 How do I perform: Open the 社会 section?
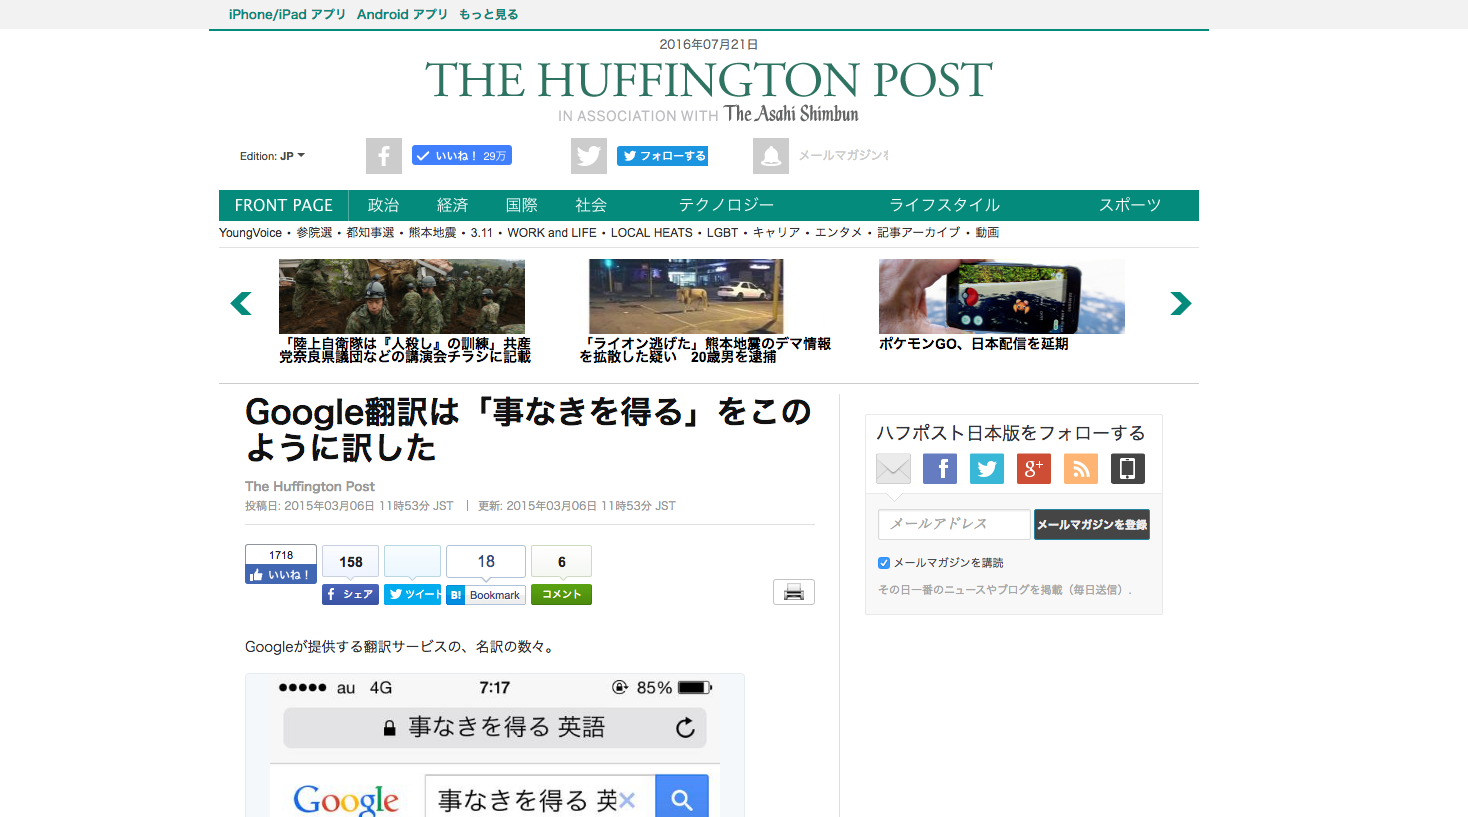pos(590,205)
